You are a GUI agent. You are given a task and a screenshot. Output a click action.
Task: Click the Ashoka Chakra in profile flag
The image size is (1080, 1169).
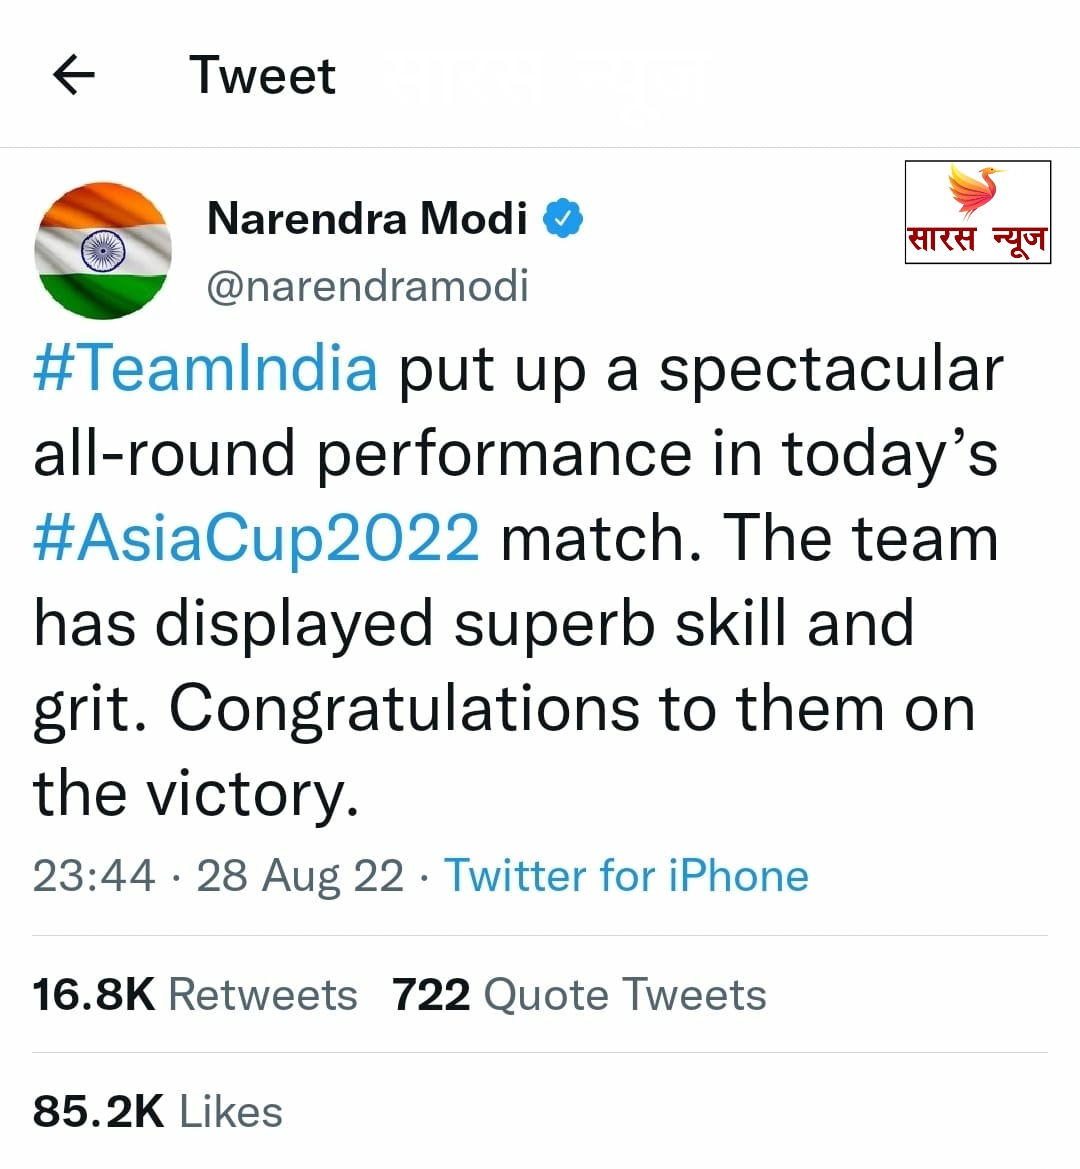(103, 250)
